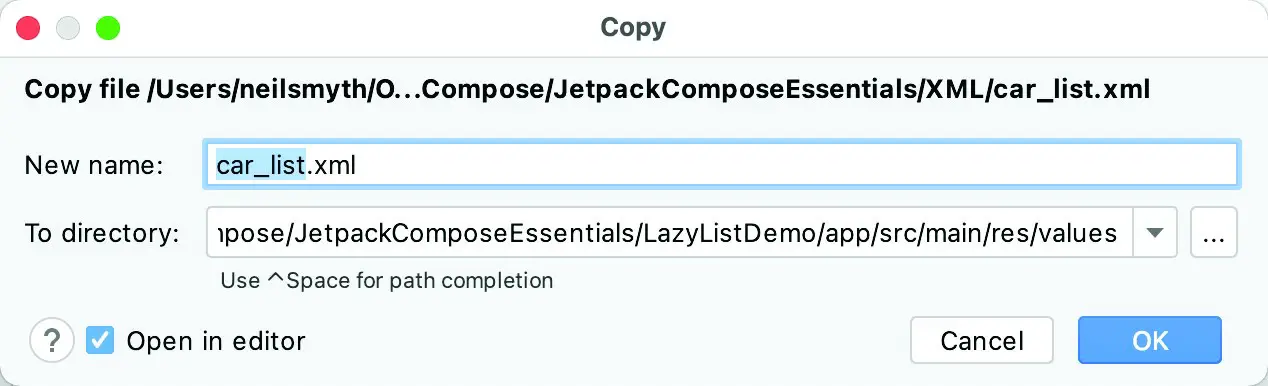Viewport: 1268px width, 386px height.
Task: Zoom the dialog with the green button
Action: click(x=108, y=28)
